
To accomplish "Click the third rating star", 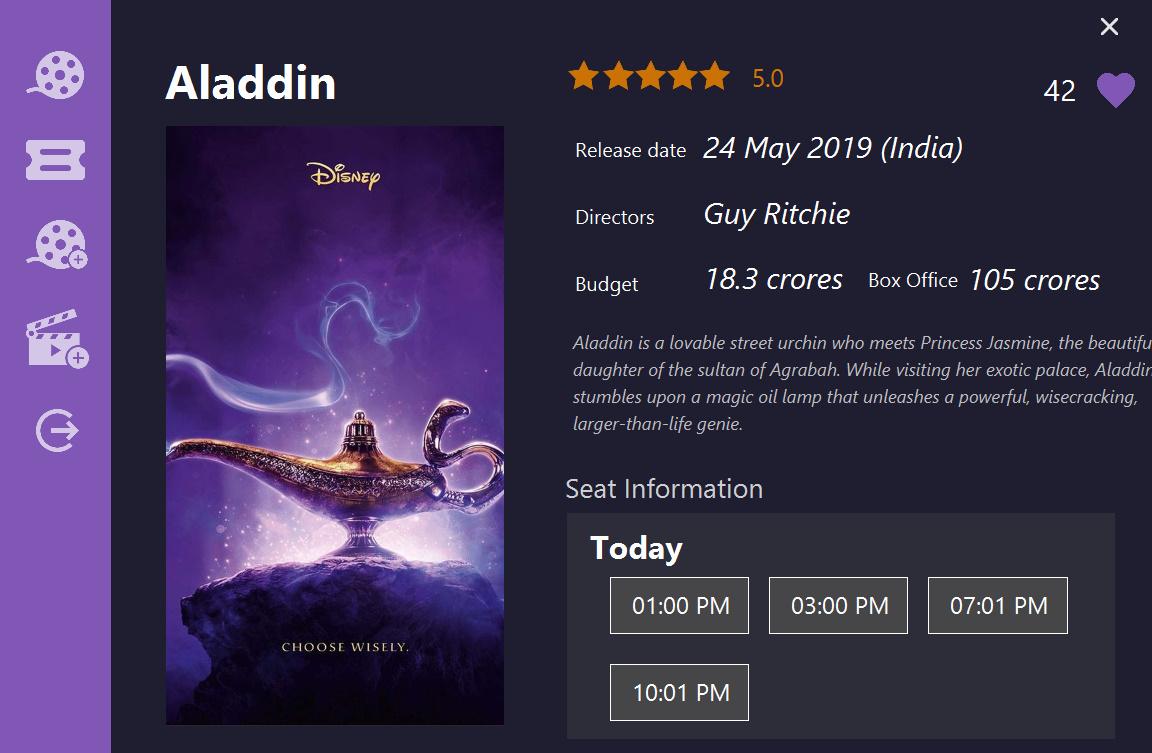I will pyautogui.click(x=650, y=76).
